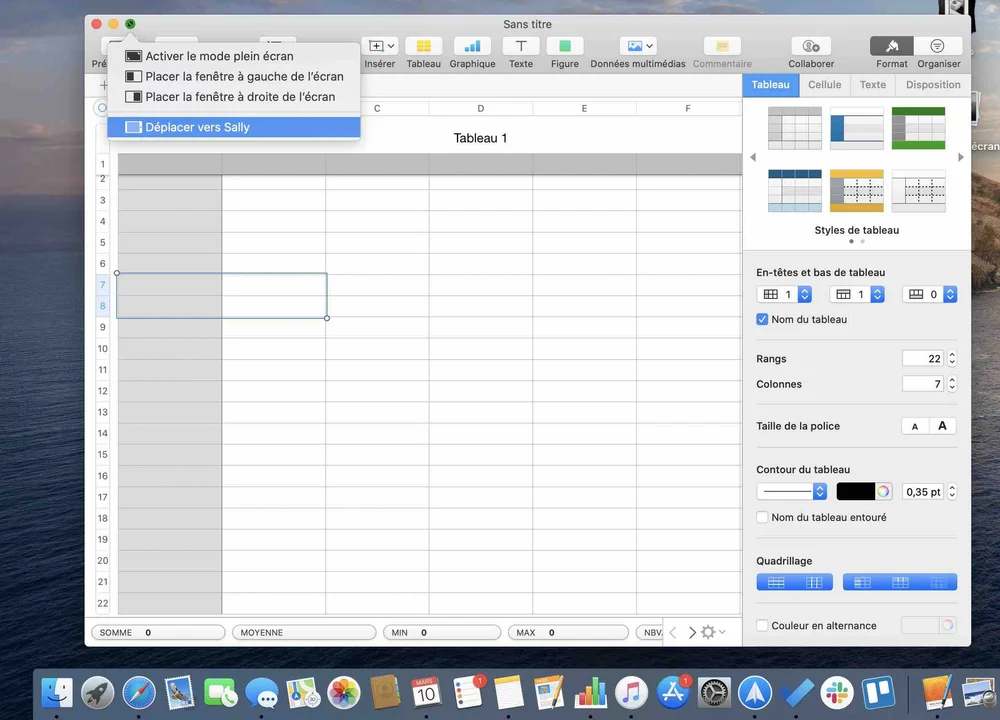Switch to the Disposition tab
1000x720 pixels.
coord(932,85)
